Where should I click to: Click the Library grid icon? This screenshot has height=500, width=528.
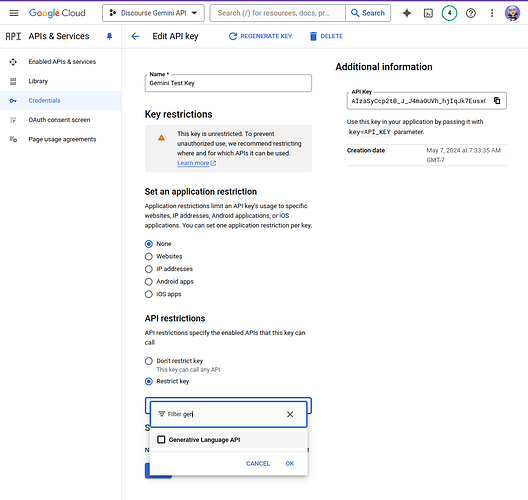point(13,81)
